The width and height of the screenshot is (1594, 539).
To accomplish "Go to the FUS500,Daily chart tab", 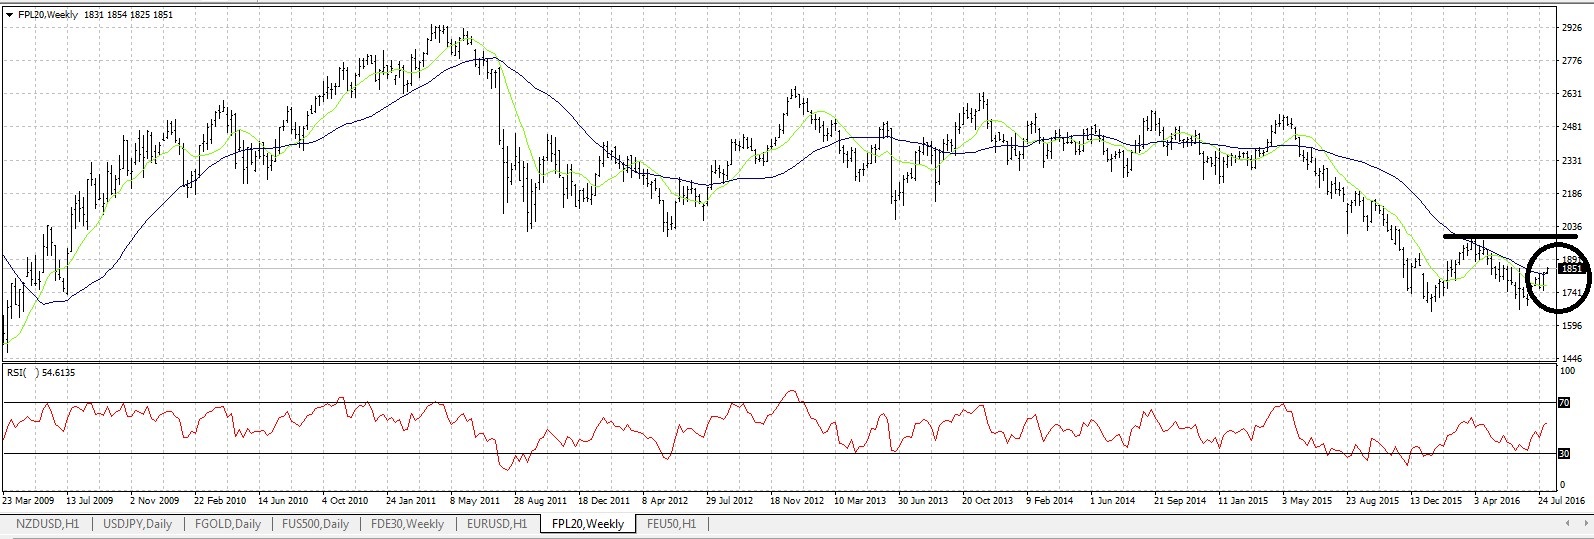I will [x=316, y=523].
